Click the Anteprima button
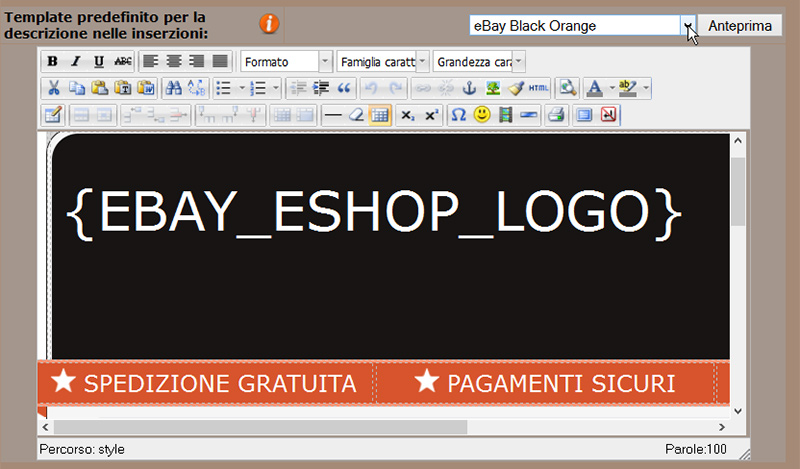The image size is (800, 469). (740, 26)
